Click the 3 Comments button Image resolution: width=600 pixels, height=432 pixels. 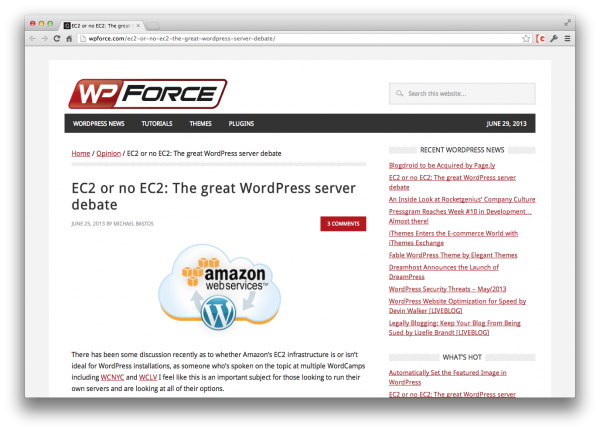pyautogui.click(x=343, y=224)
